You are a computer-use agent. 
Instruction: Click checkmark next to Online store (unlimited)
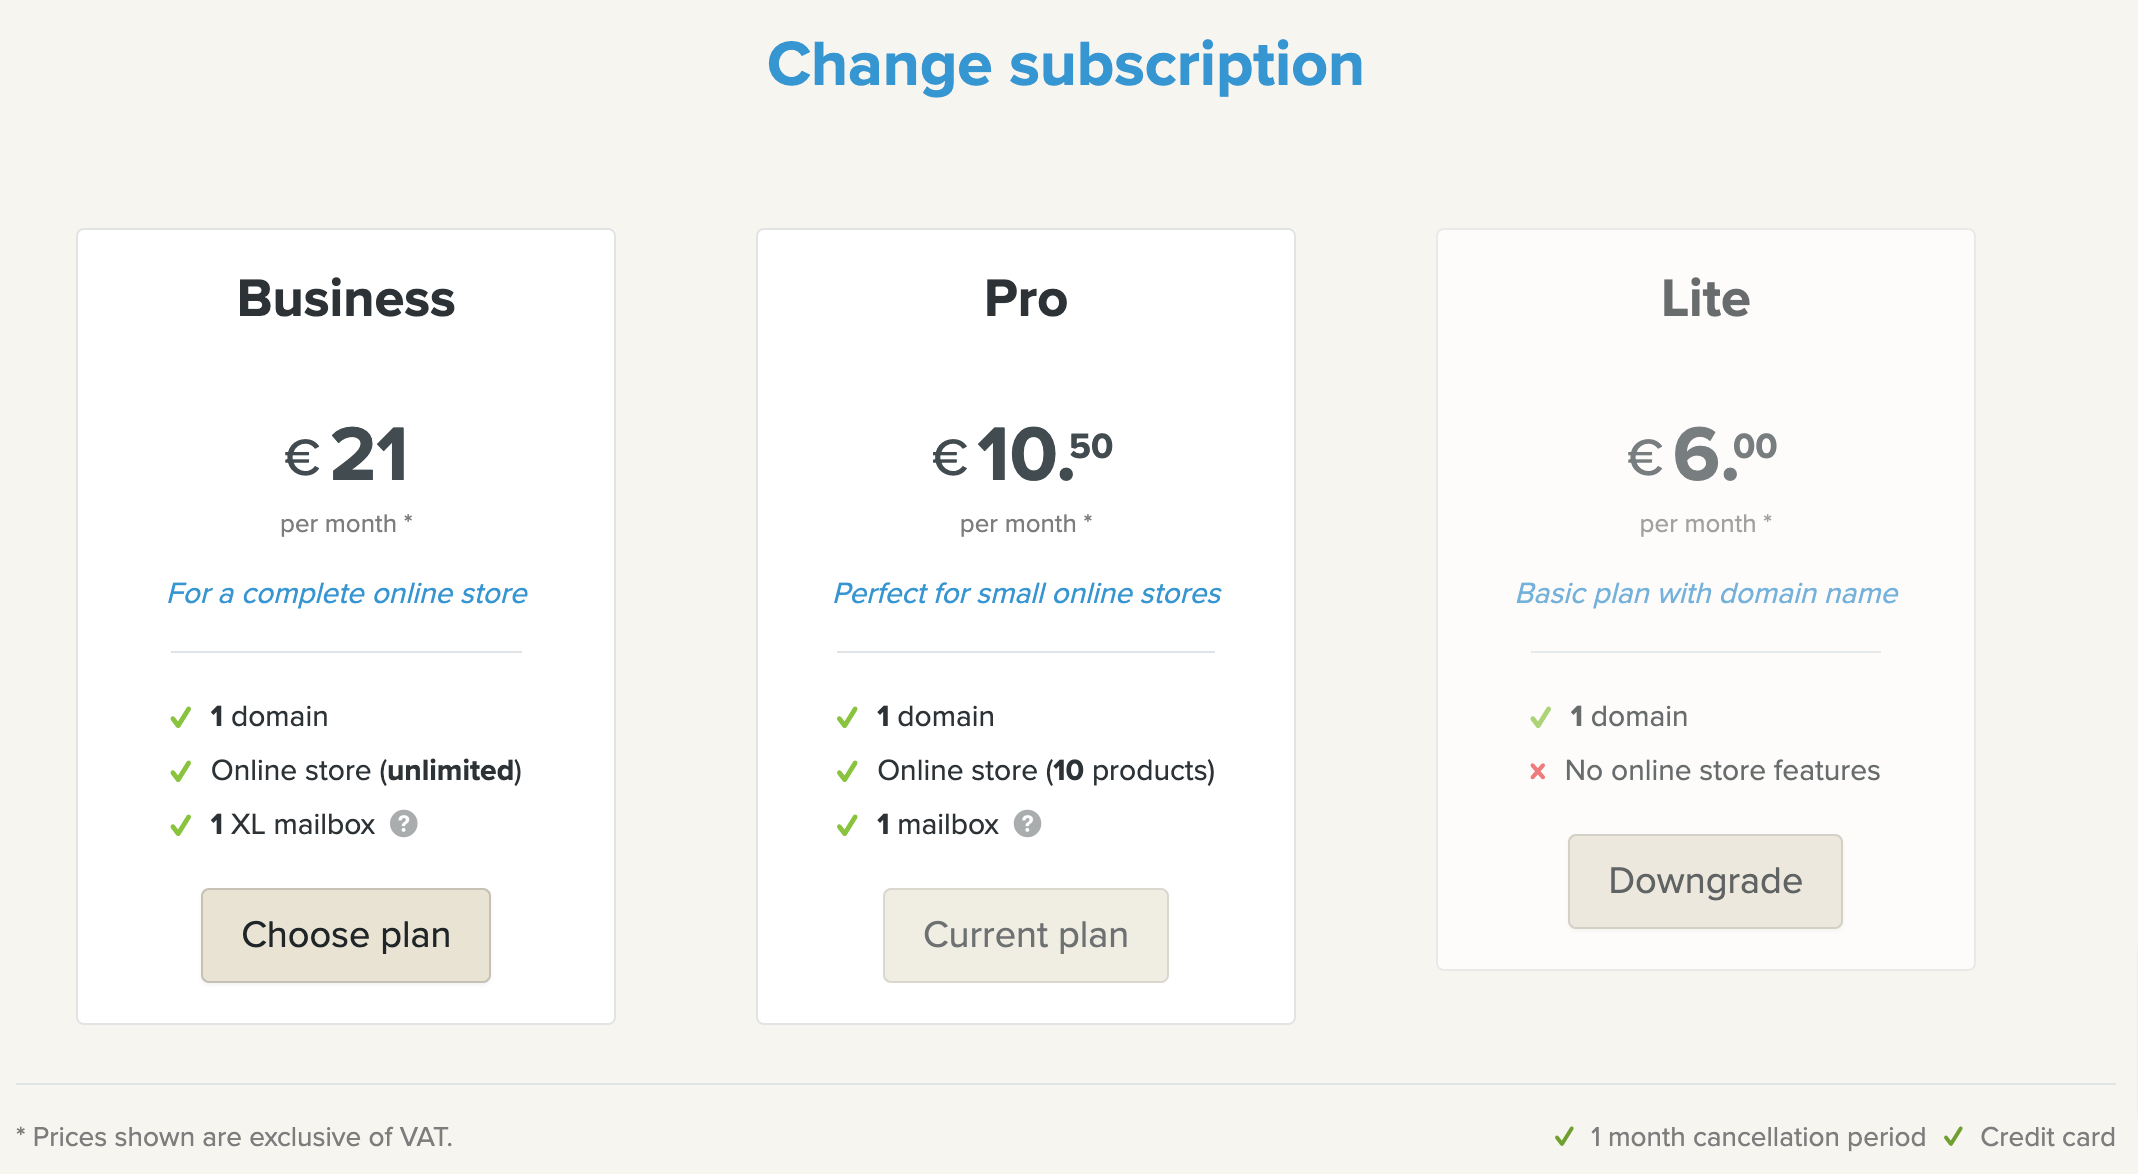[181, 771]
